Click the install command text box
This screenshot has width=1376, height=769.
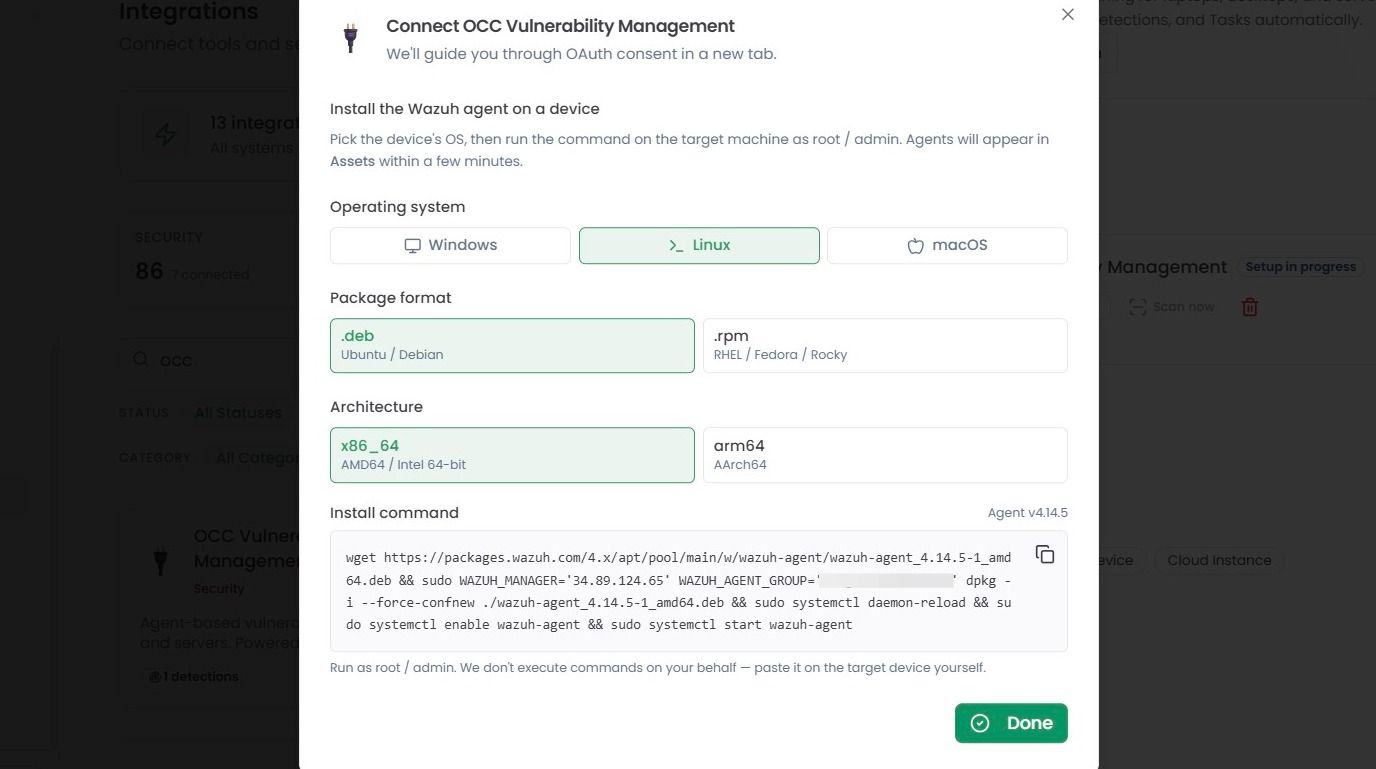(699, 591)
